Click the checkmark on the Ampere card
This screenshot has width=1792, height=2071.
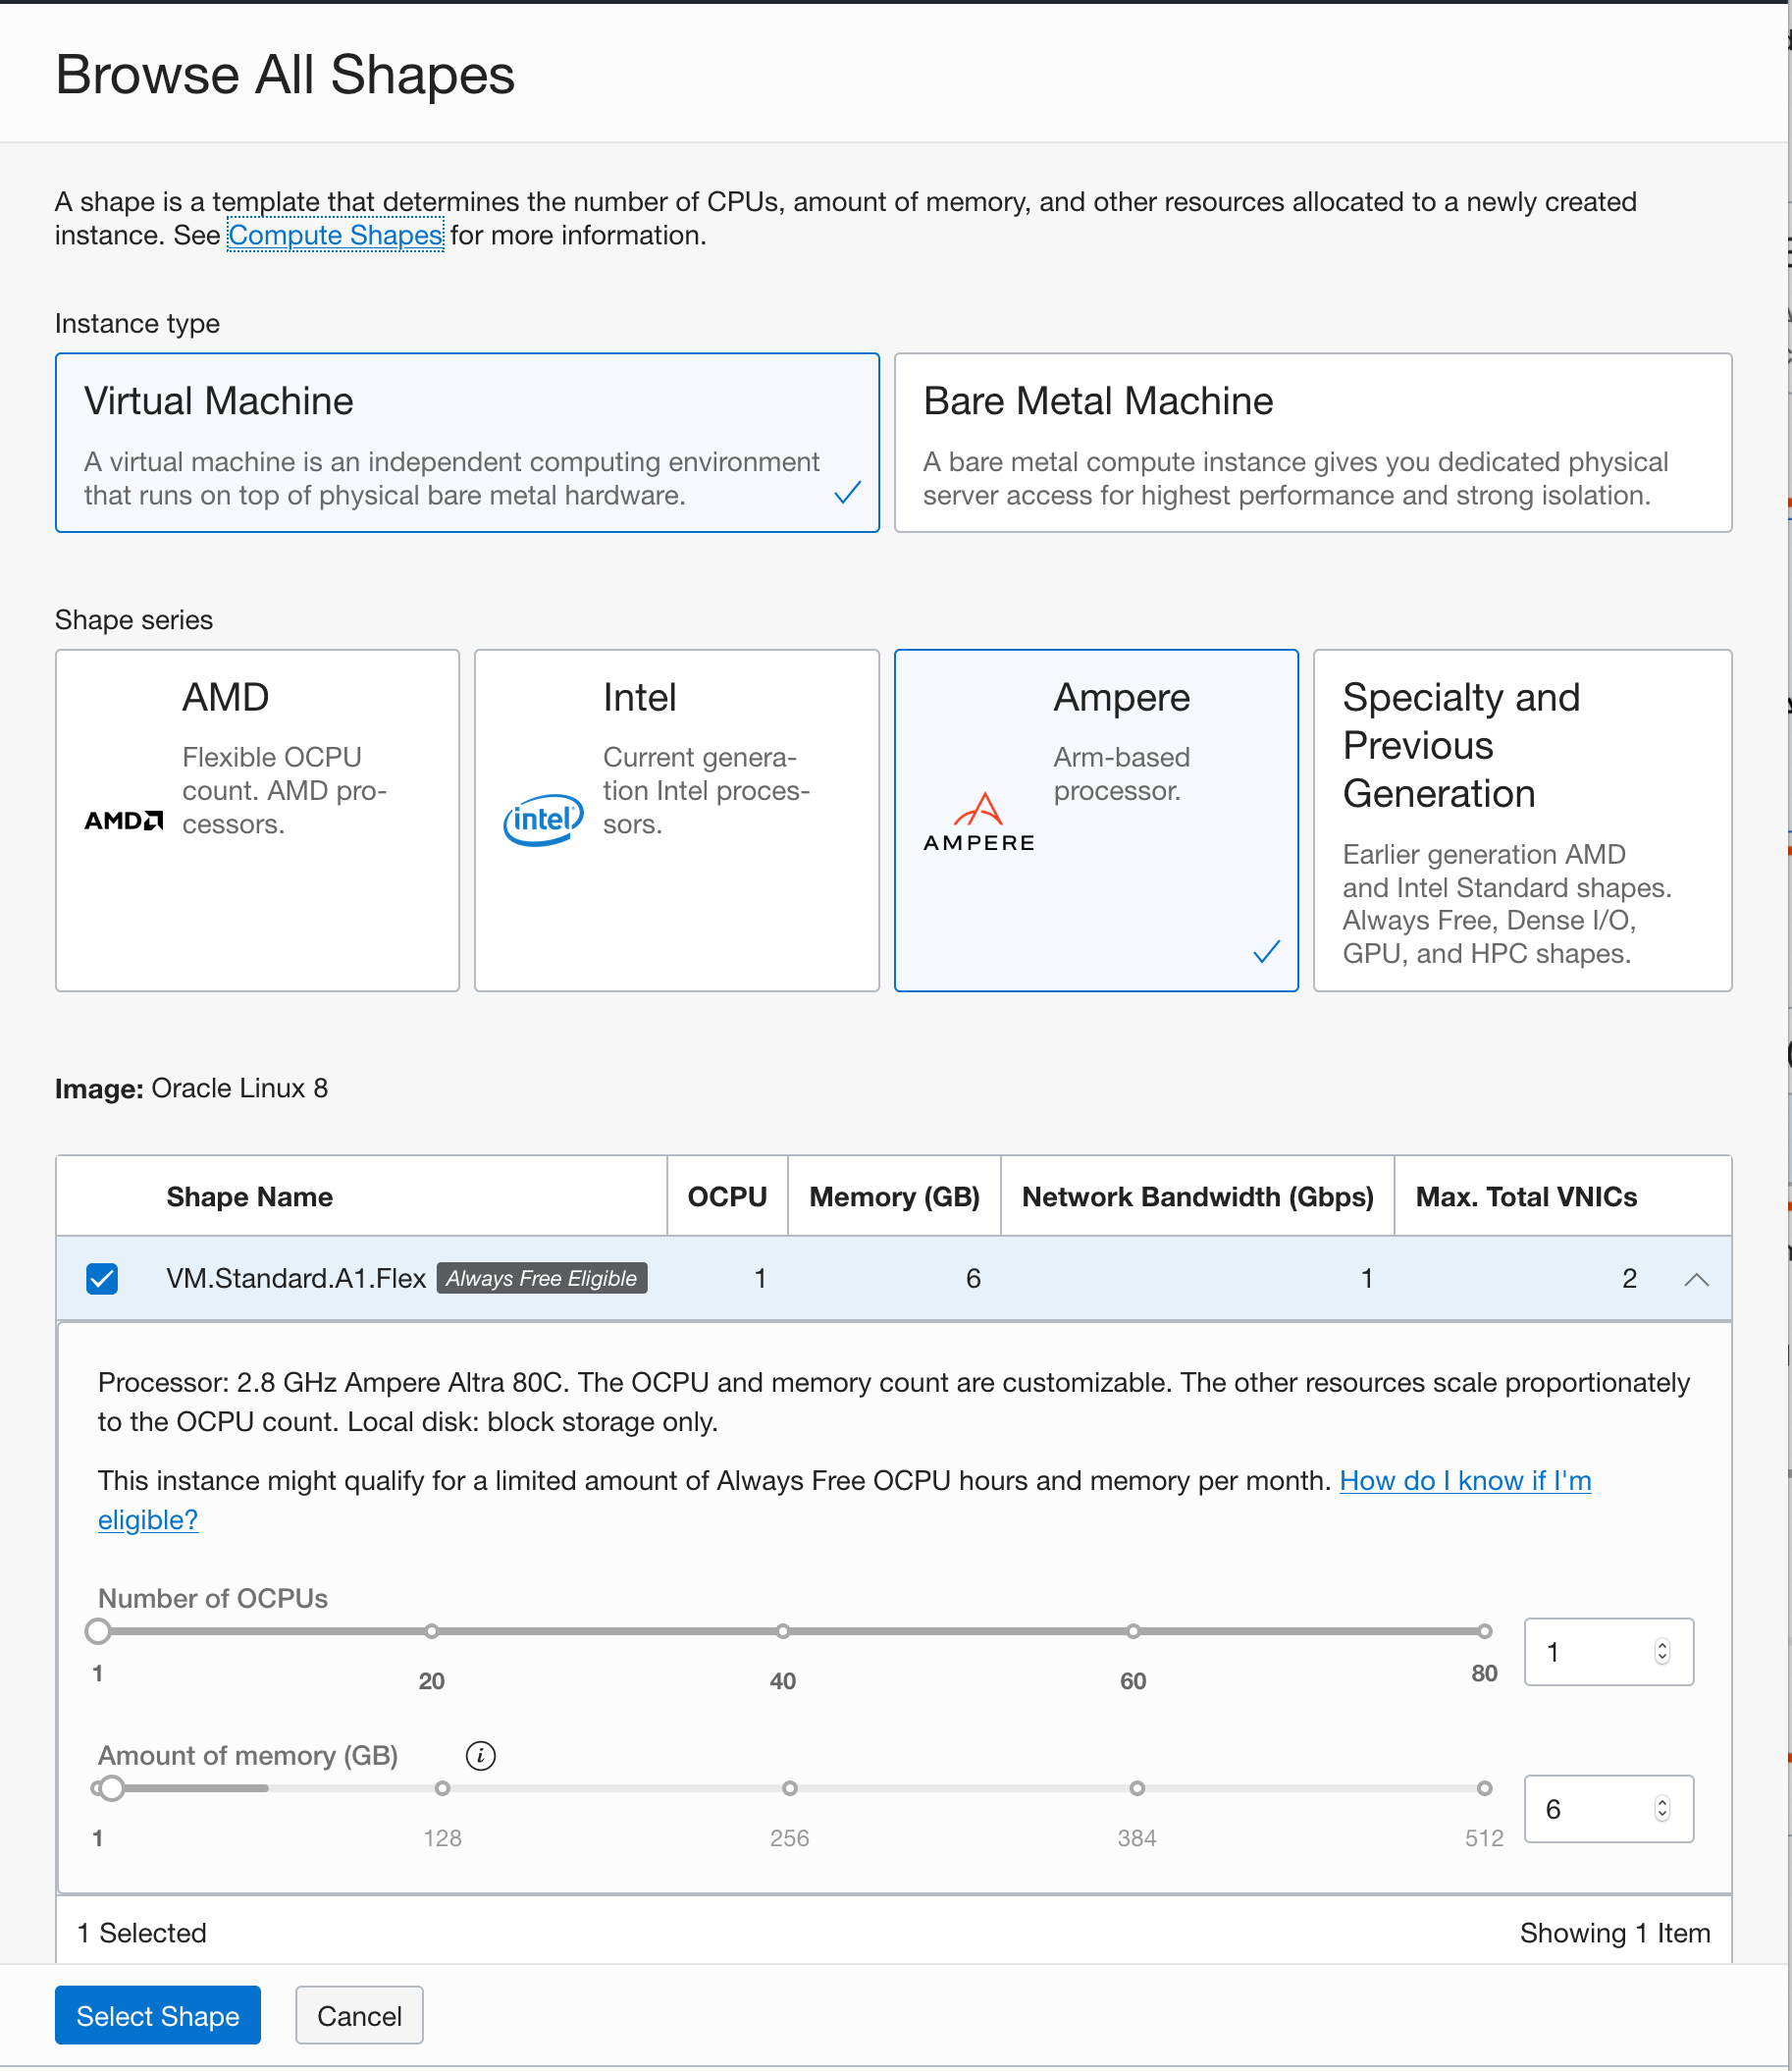tap(1266, 952)
